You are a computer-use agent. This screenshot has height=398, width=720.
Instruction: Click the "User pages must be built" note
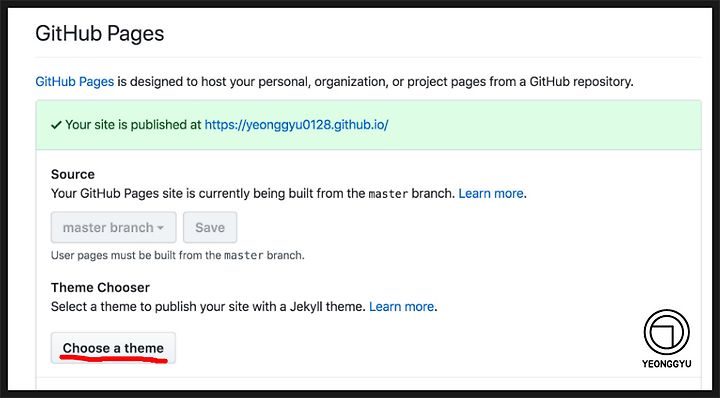[x=177, y=255]
